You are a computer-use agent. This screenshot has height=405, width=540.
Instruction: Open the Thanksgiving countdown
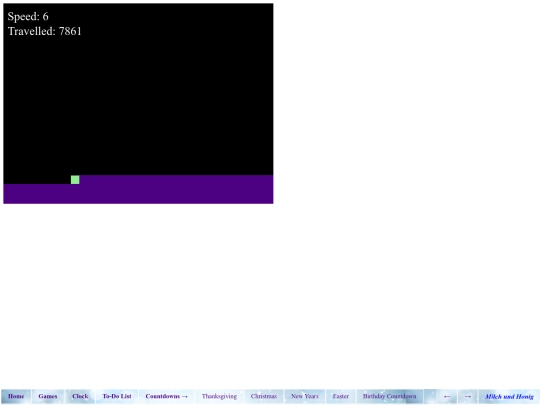point(219,396)
